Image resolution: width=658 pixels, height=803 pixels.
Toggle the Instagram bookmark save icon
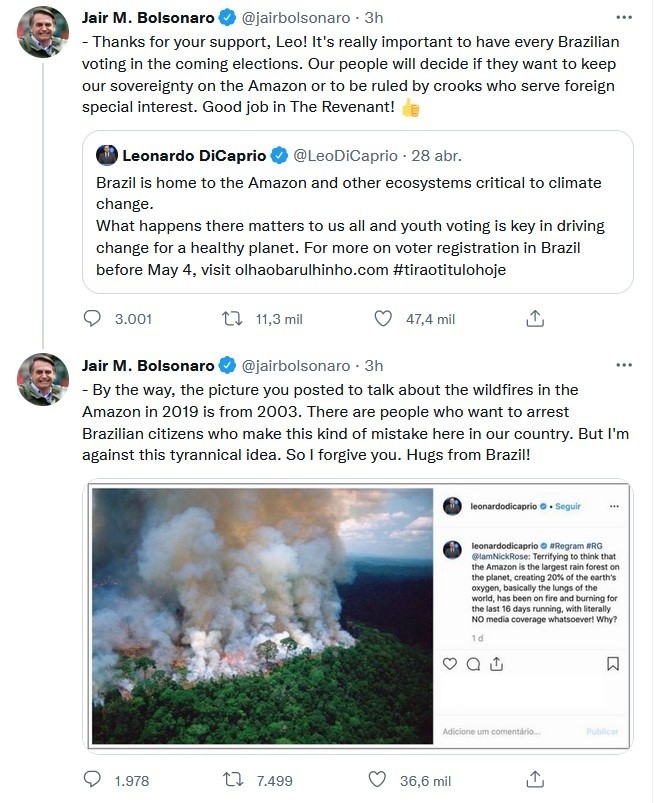click(613, 663)
